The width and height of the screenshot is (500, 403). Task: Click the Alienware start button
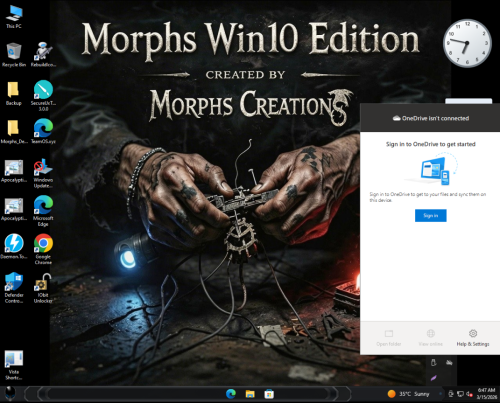10,393
